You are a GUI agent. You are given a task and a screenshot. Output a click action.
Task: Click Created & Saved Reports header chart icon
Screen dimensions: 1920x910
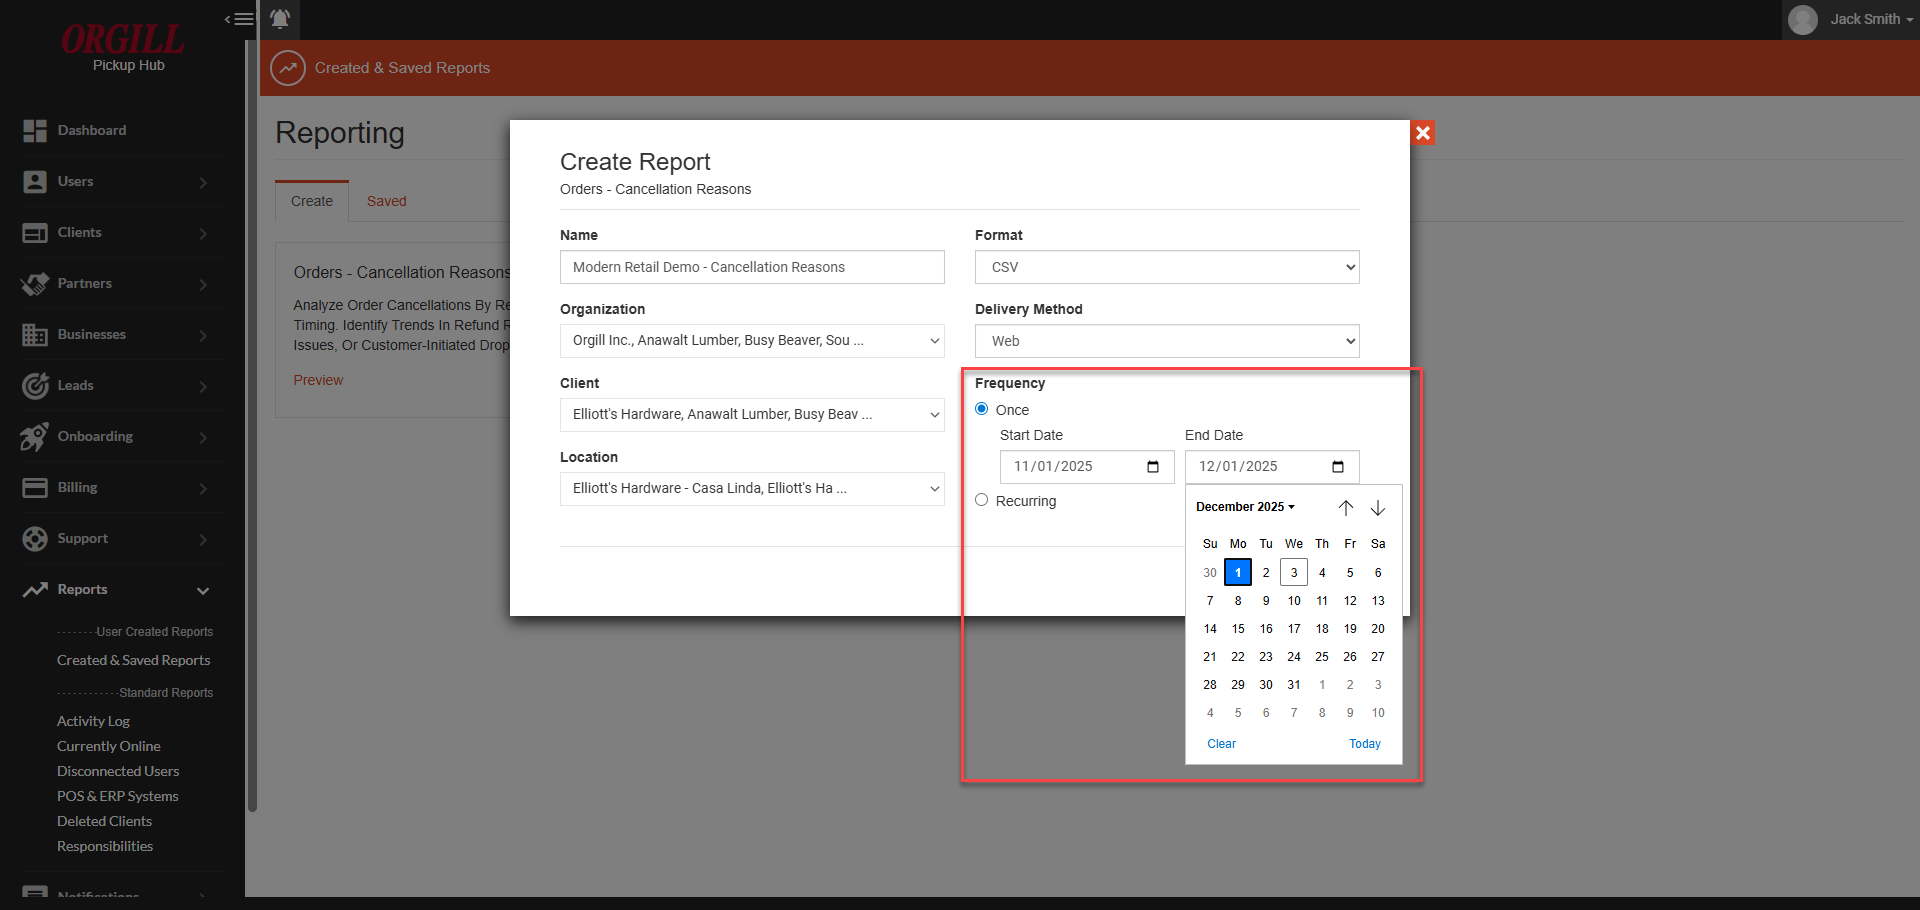click(x=288, y=68)
